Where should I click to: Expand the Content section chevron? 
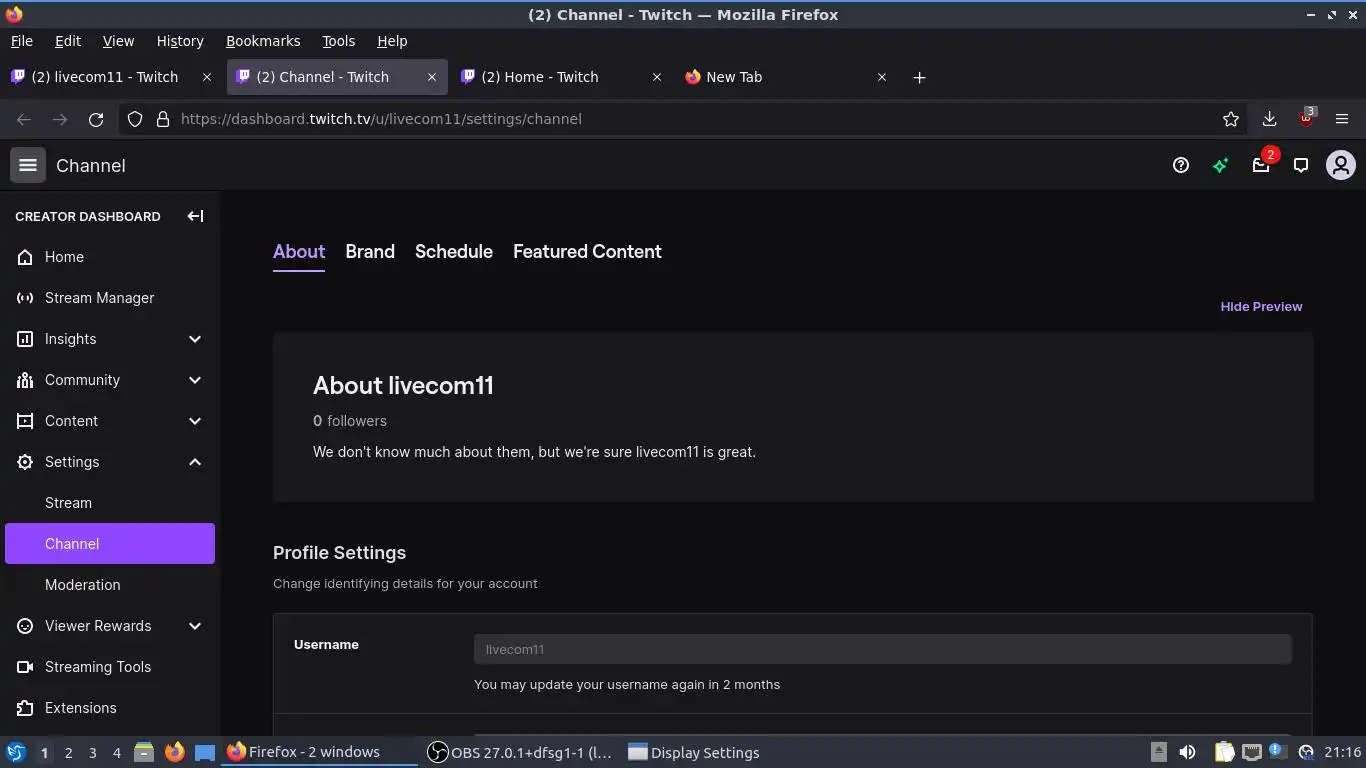click(195, 421)
